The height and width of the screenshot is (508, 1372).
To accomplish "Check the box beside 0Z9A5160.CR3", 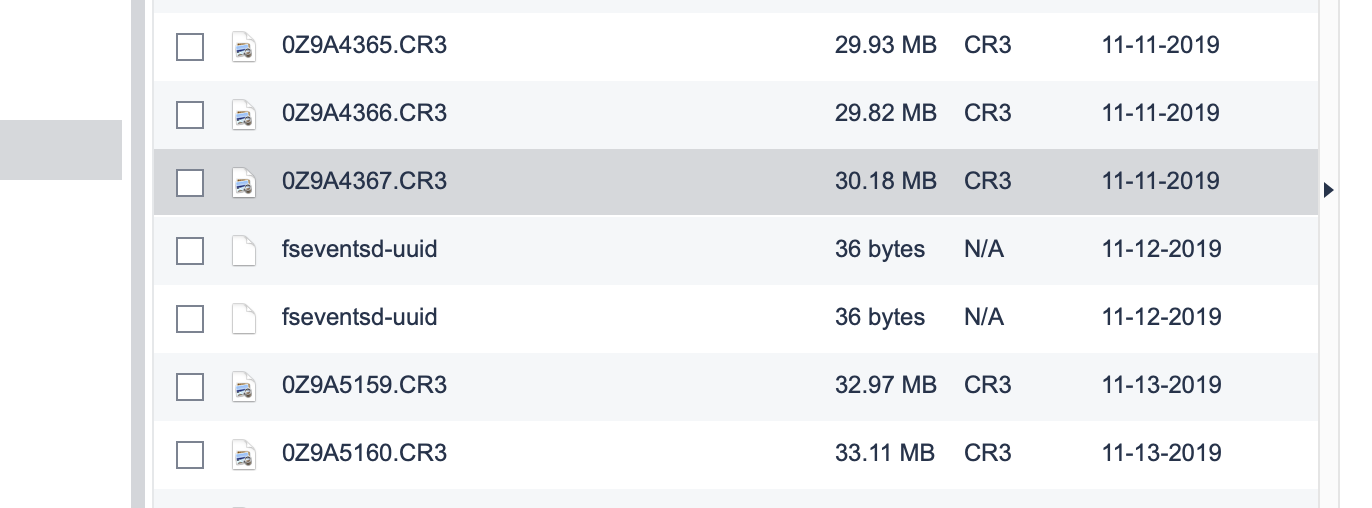I will 190,455.
